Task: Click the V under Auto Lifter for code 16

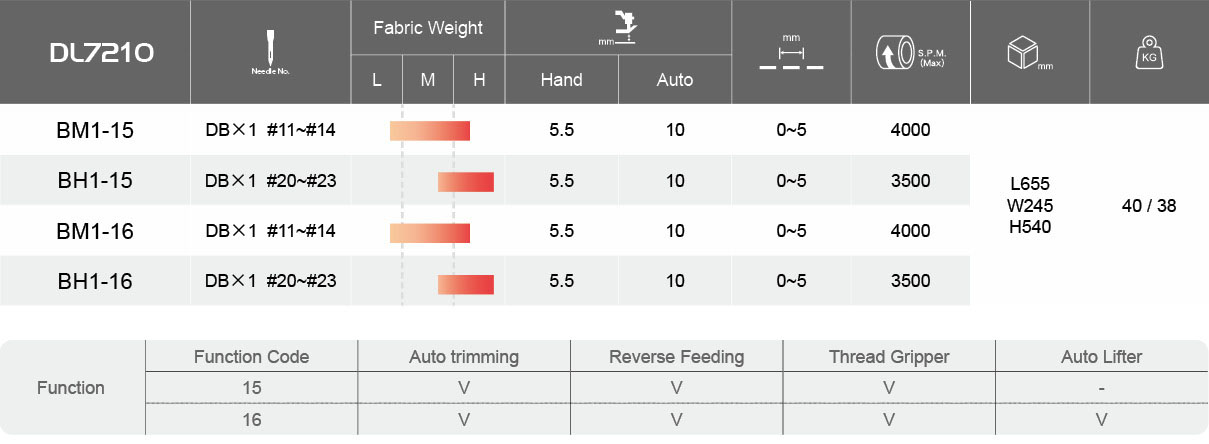Action: pyautogui.click(x=1101, y=419)
